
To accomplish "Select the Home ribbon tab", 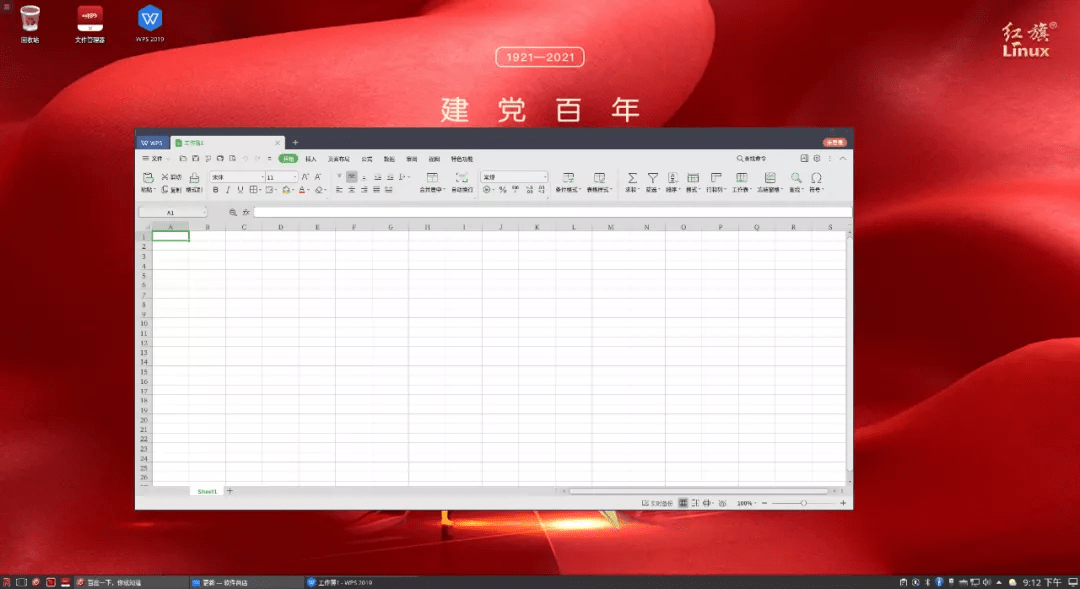I will coord(289,158).
